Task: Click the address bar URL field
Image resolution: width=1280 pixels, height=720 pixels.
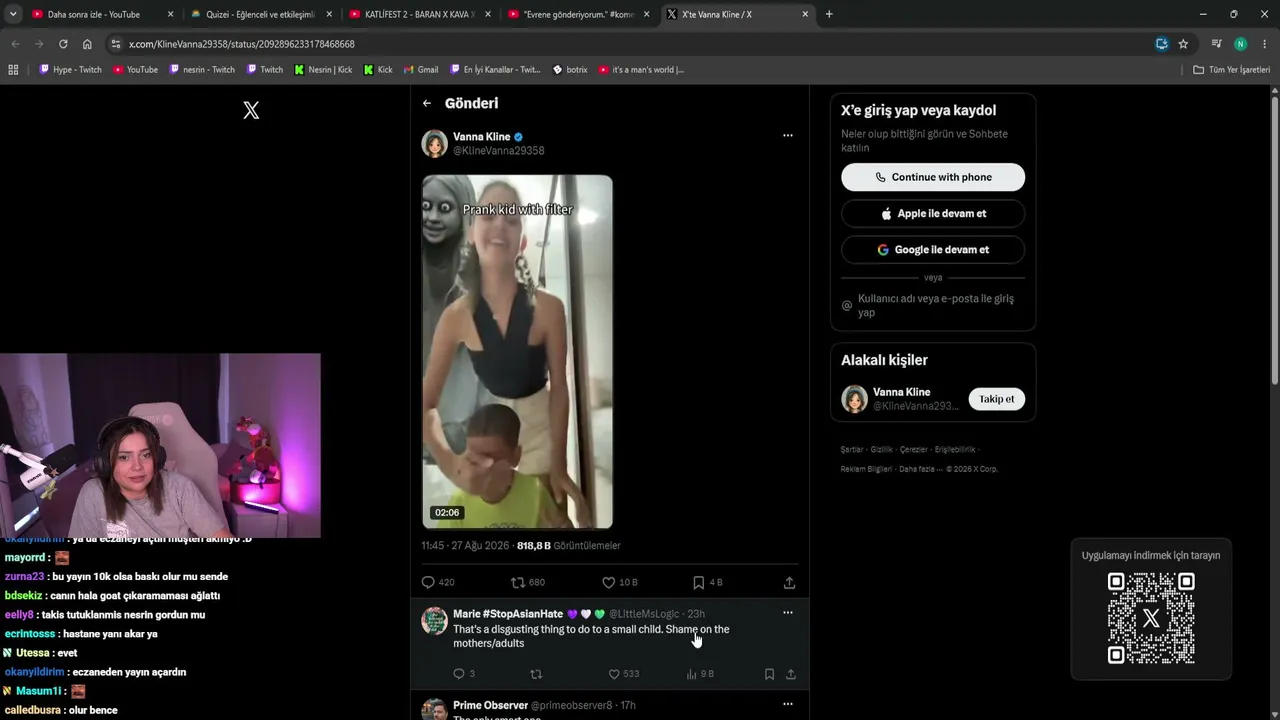Action: (x=635, y=44)
